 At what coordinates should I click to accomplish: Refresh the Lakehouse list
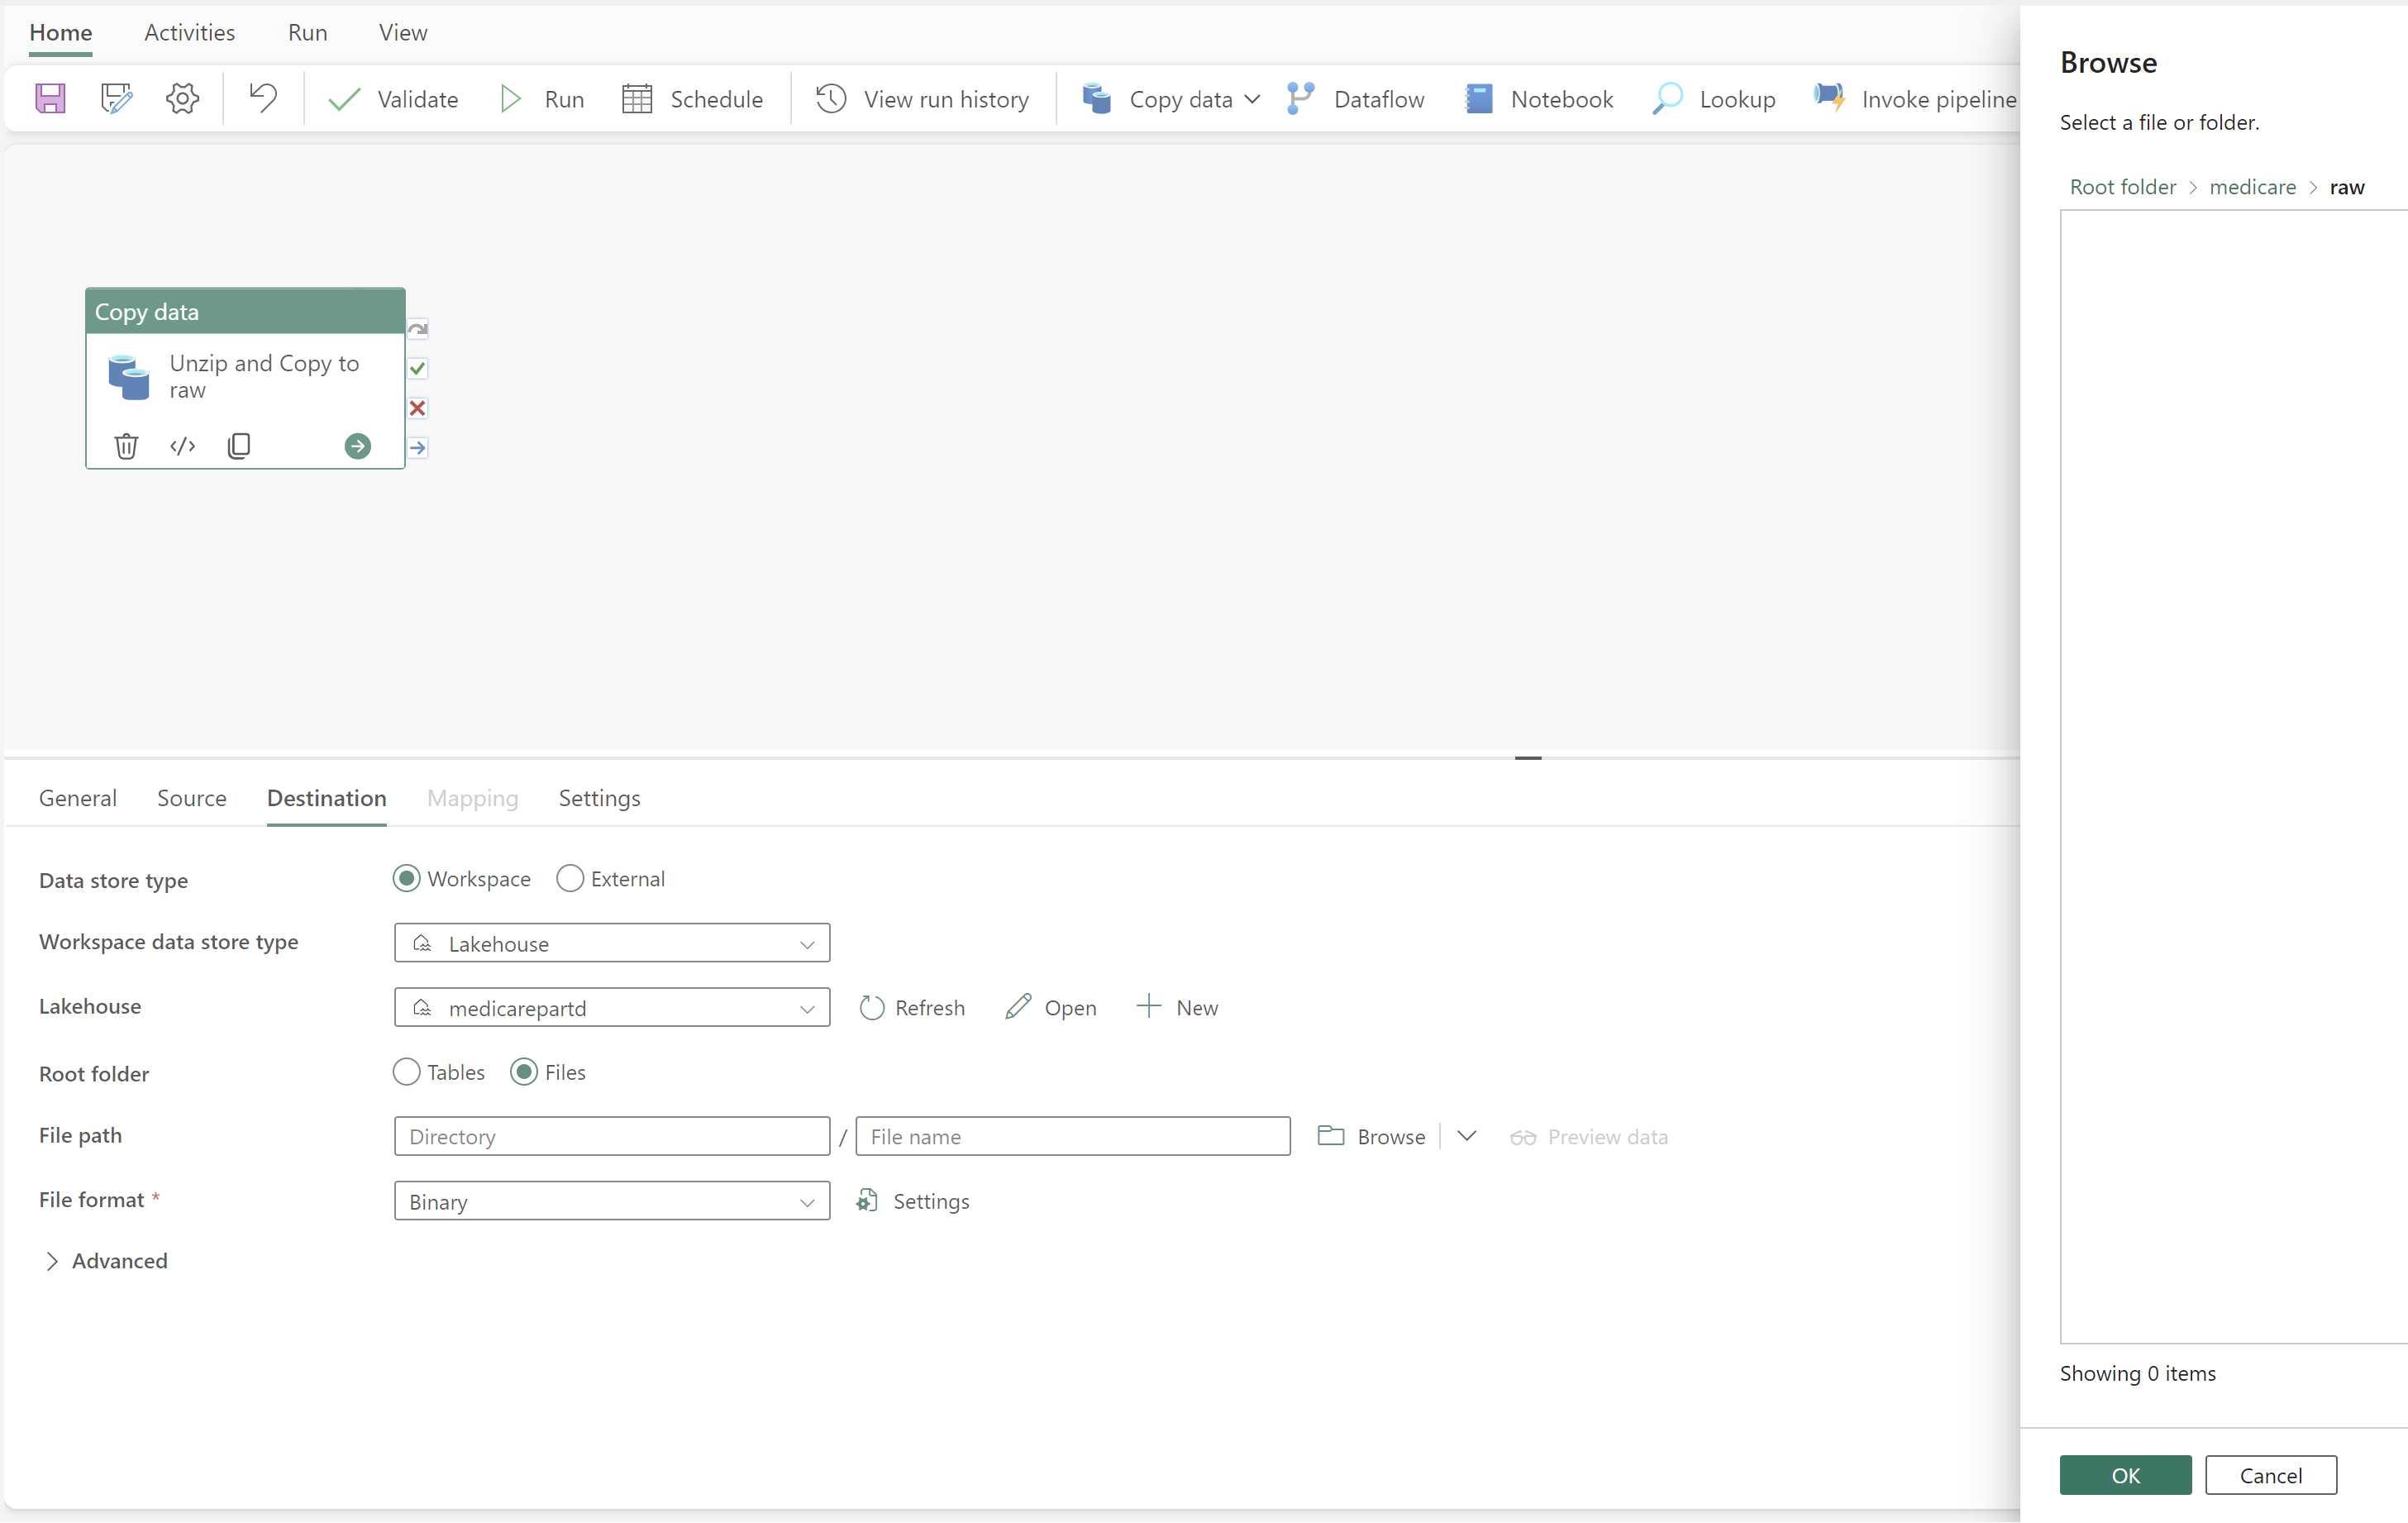(912, 1008)
